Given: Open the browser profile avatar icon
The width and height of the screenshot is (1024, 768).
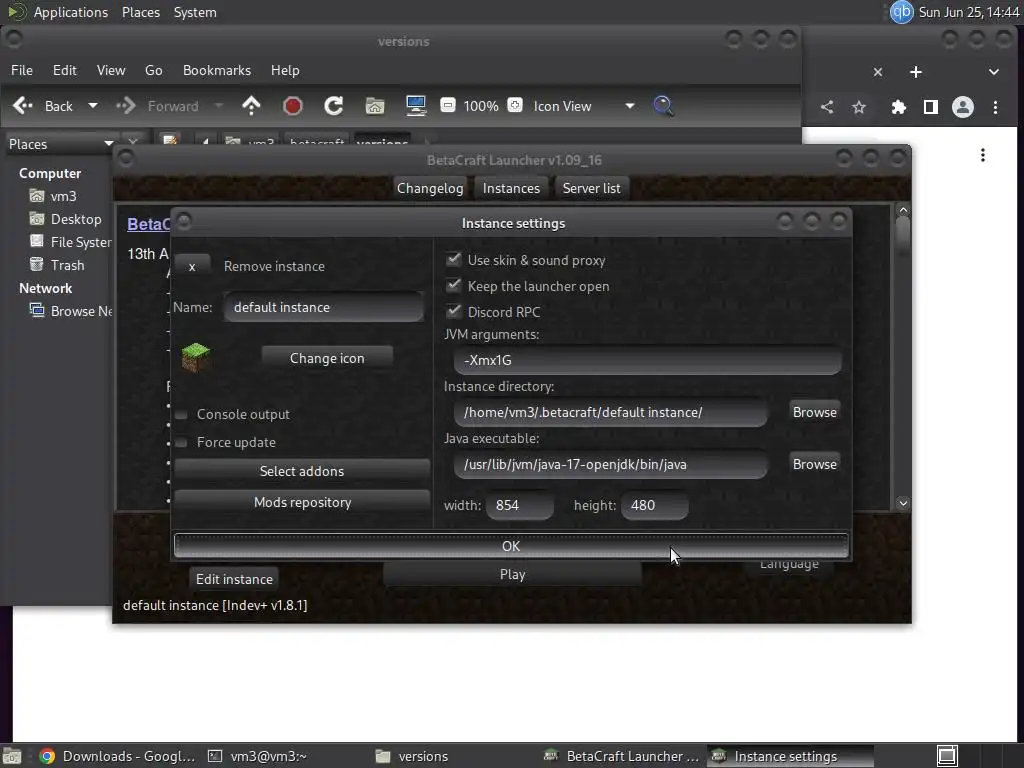Looking at the screenshot, I should pos(963,107).
